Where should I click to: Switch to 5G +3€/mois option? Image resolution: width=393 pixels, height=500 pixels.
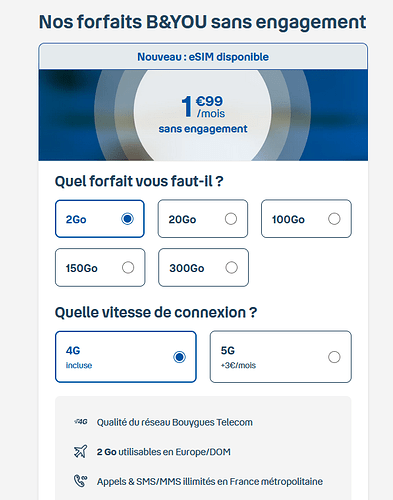click(x=281, y=357)
